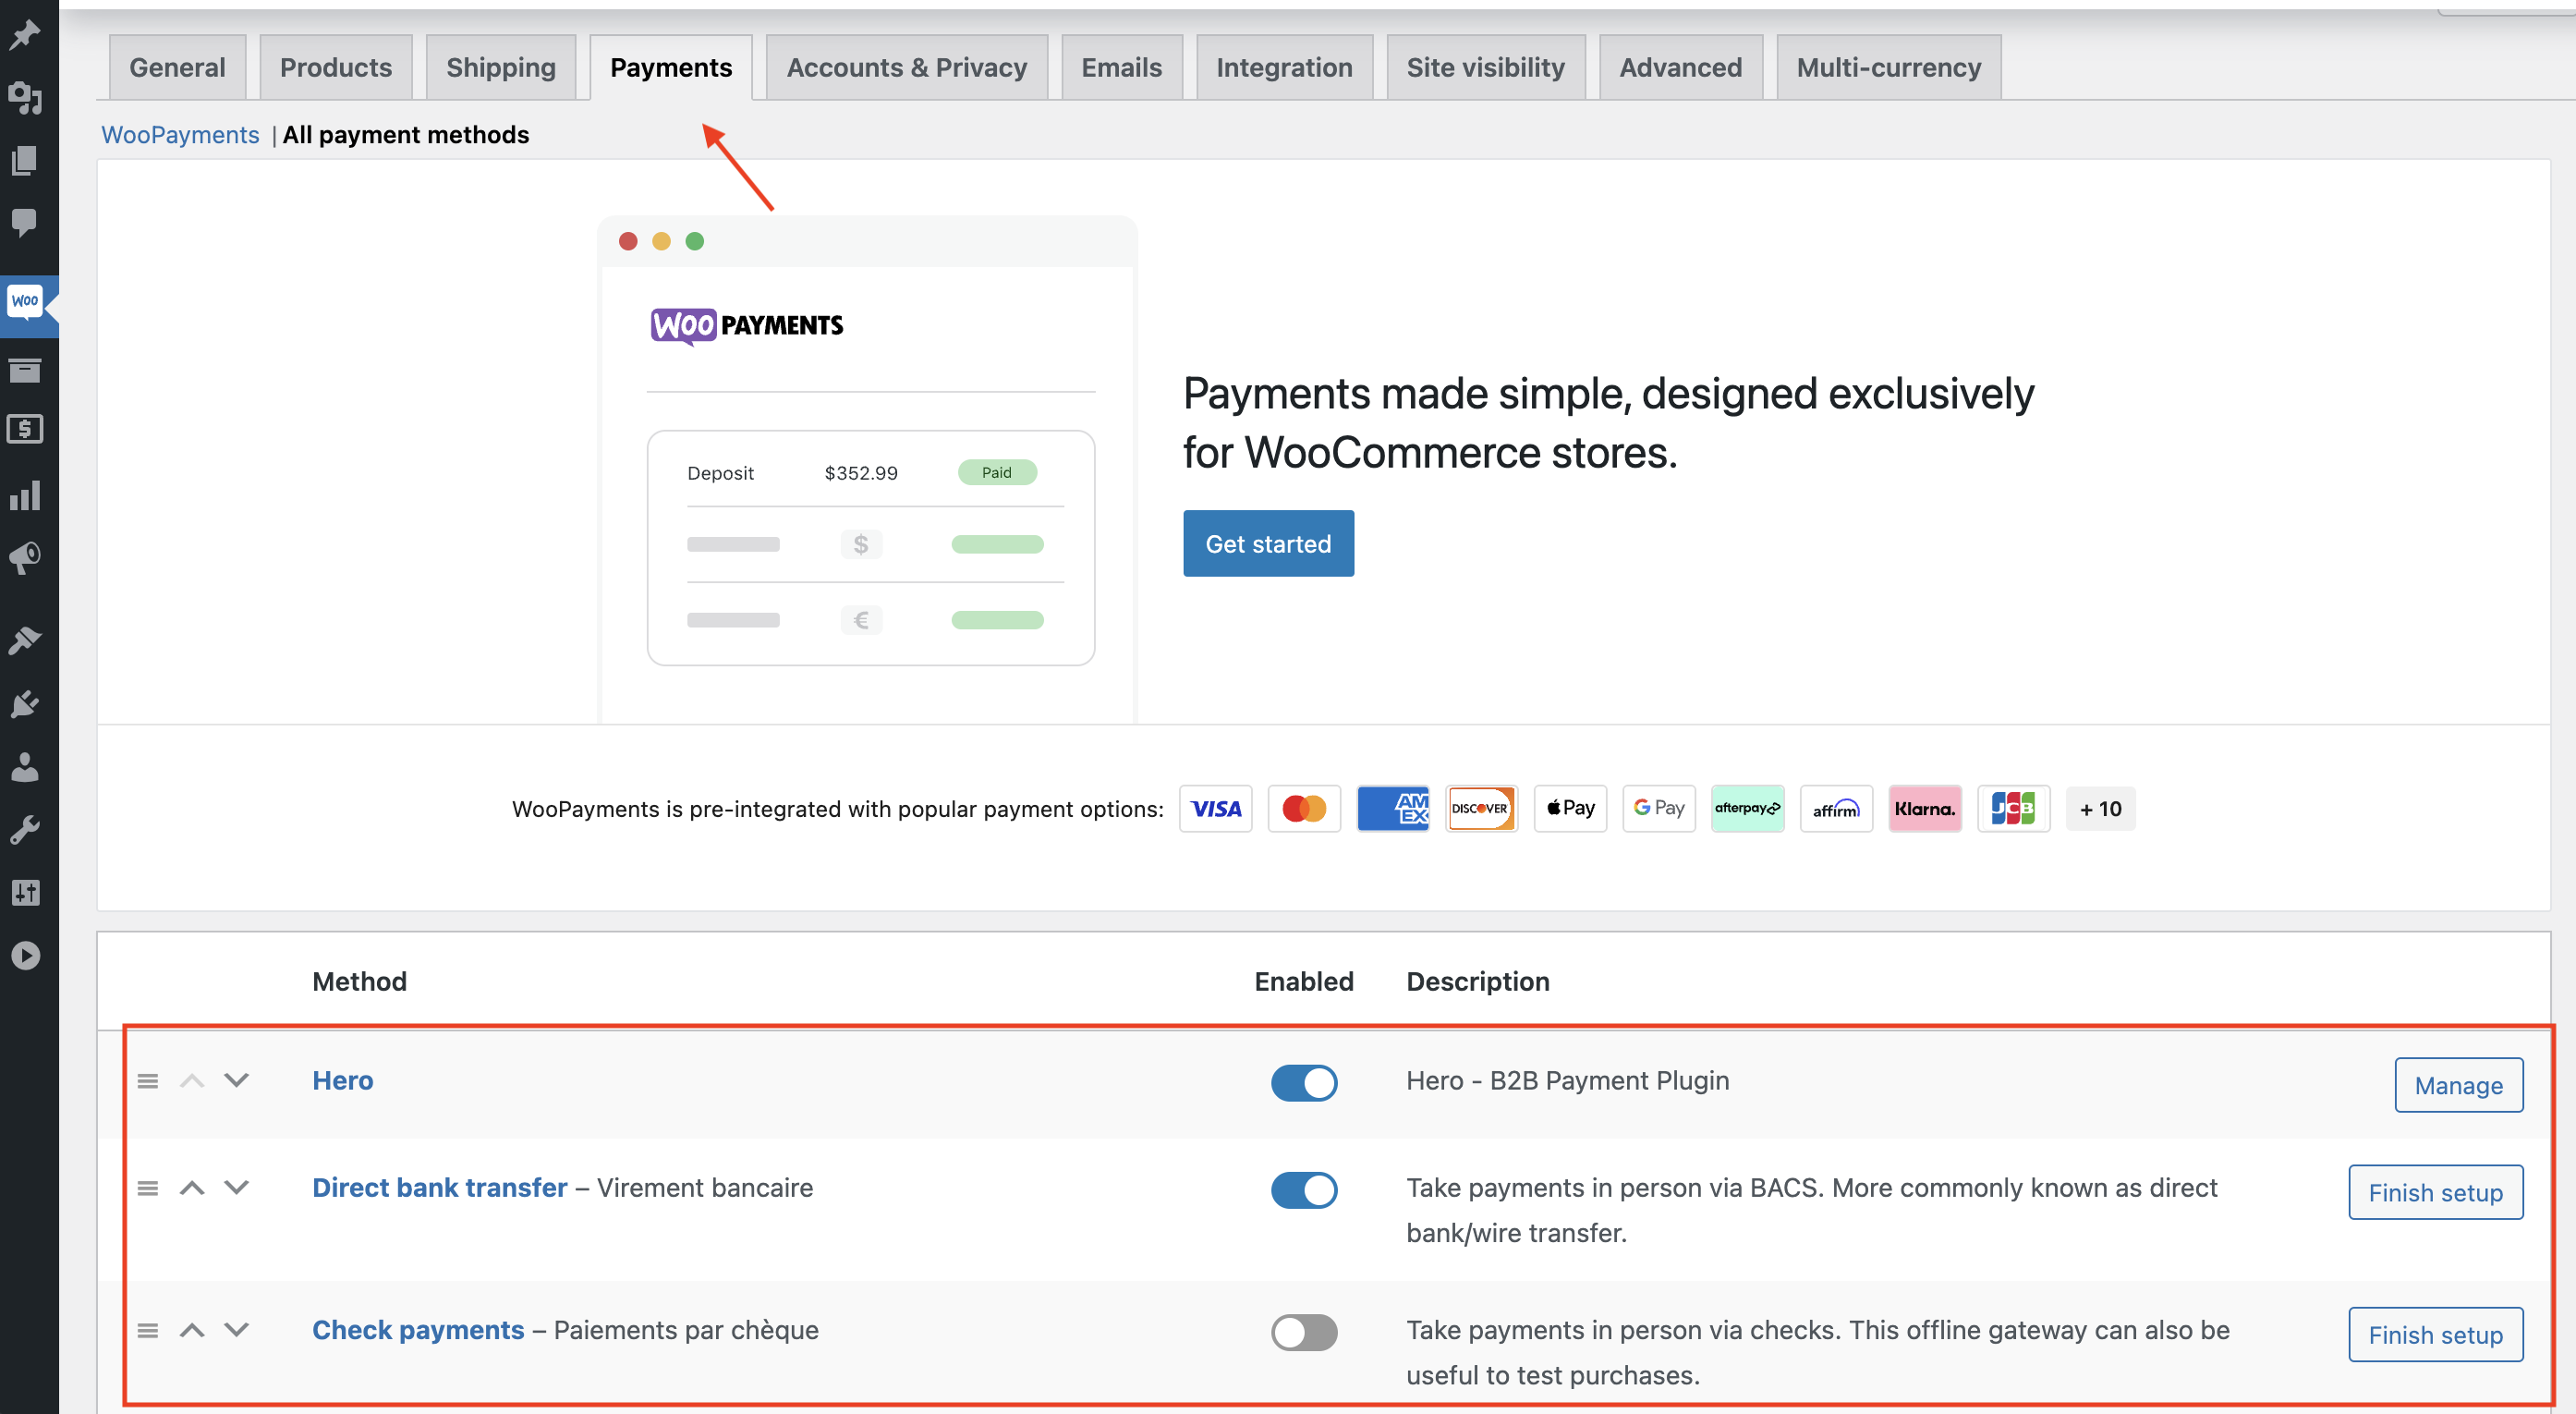Open the Multi-currency tab
Image resolution: width=2576 pixels, height=1414 pixels.
[x=1887, y=67]
